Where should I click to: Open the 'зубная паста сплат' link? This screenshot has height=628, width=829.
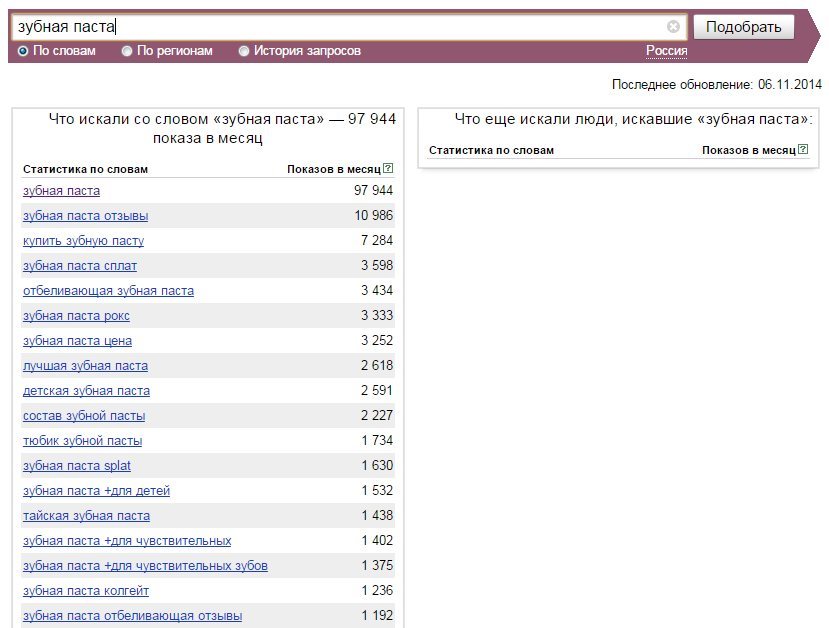(x=80, y=266)
